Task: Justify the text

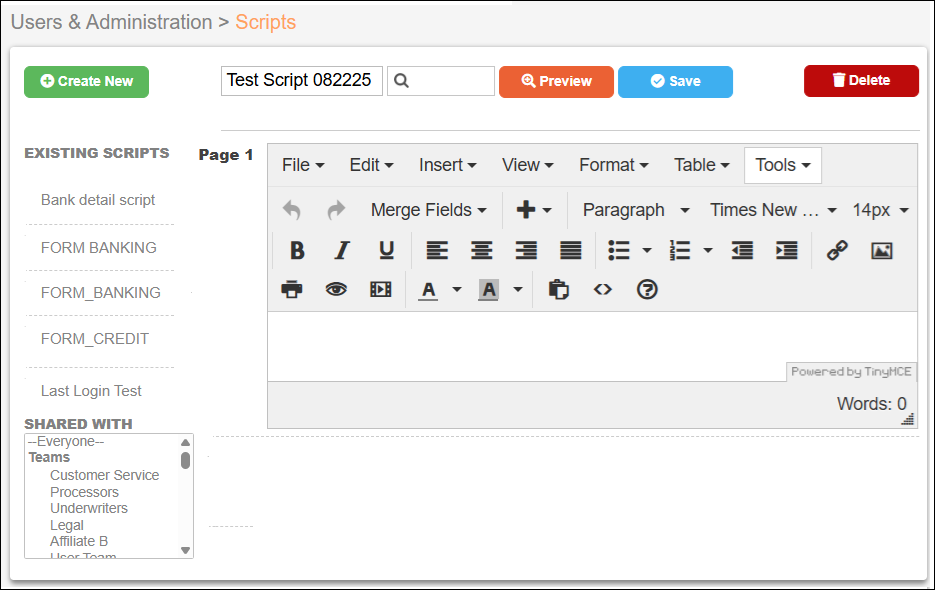Action: click(571, 251)
